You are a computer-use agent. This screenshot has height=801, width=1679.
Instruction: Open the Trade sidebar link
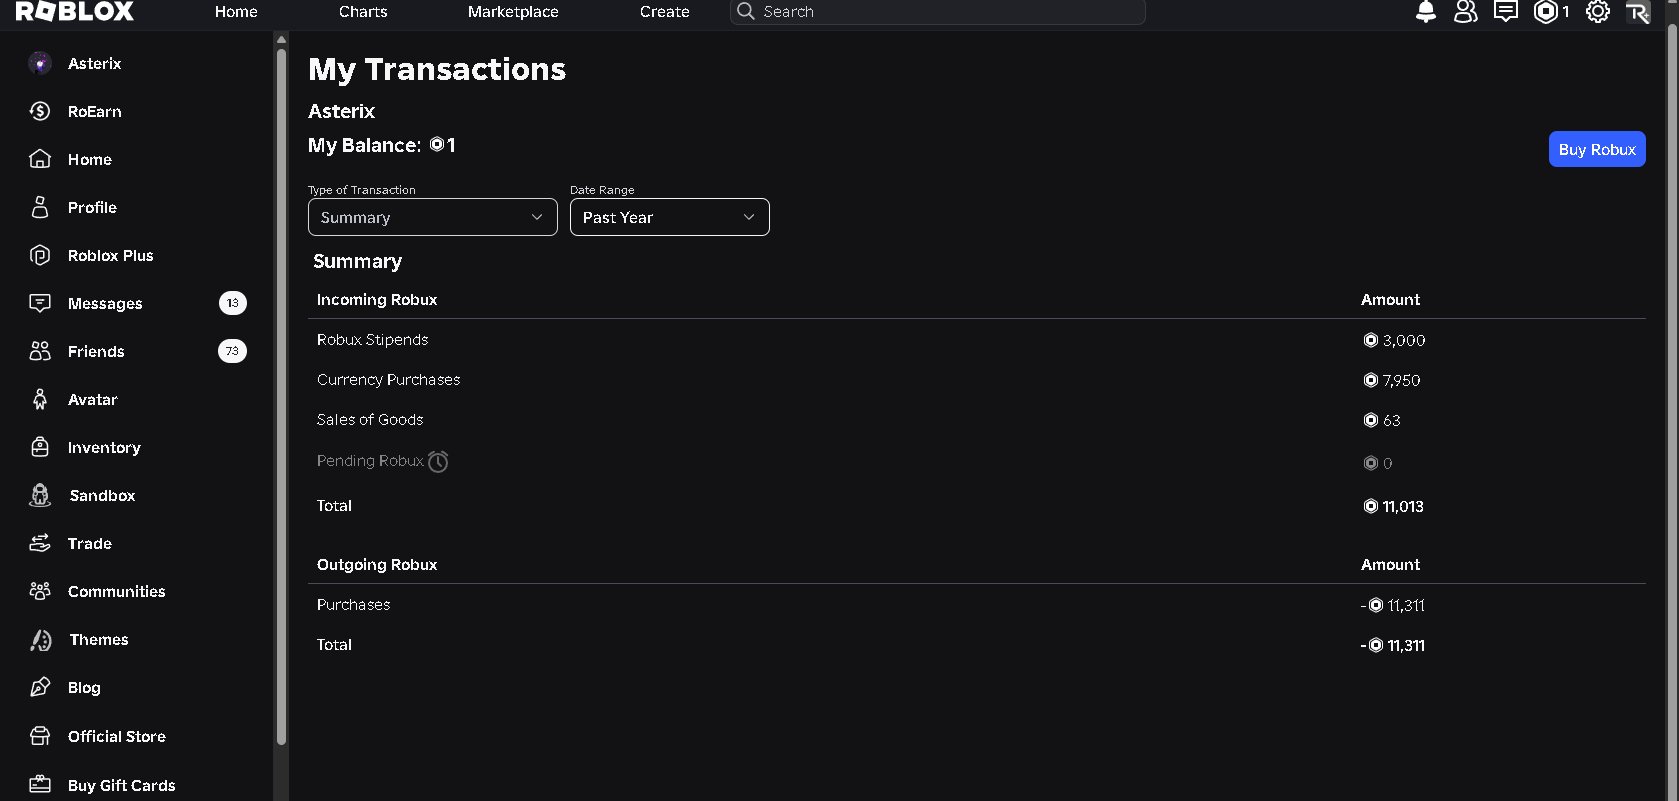[x=90, y=543]
